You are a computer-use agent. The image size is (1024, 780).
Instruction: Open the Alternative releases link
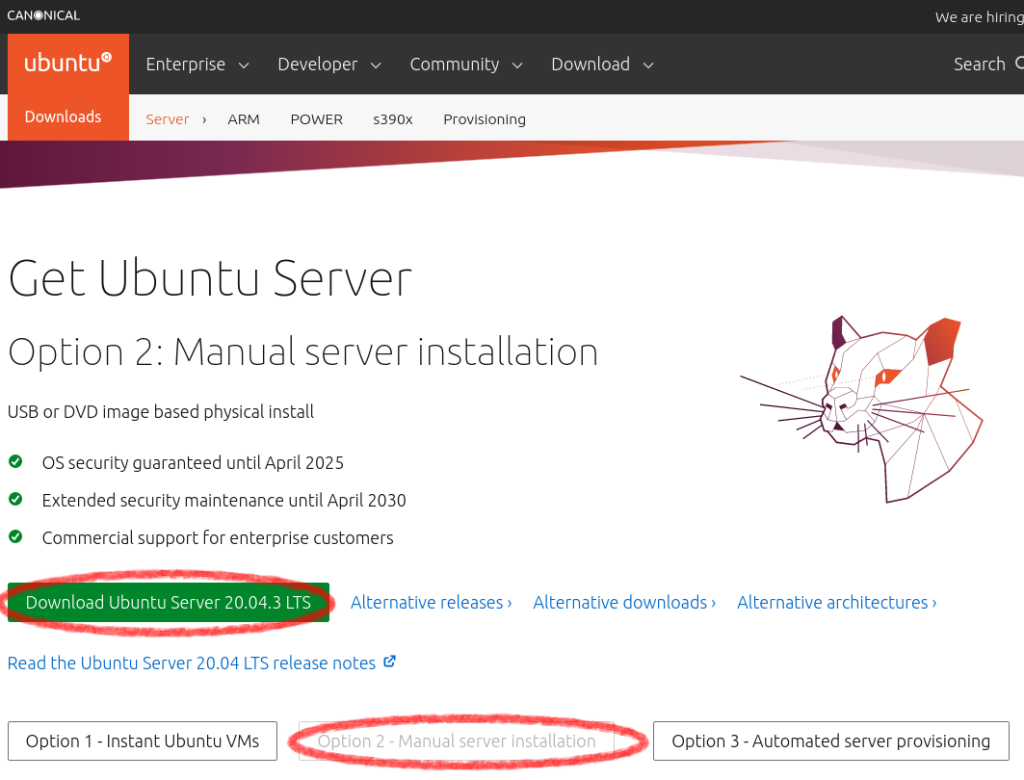[431, 602]
